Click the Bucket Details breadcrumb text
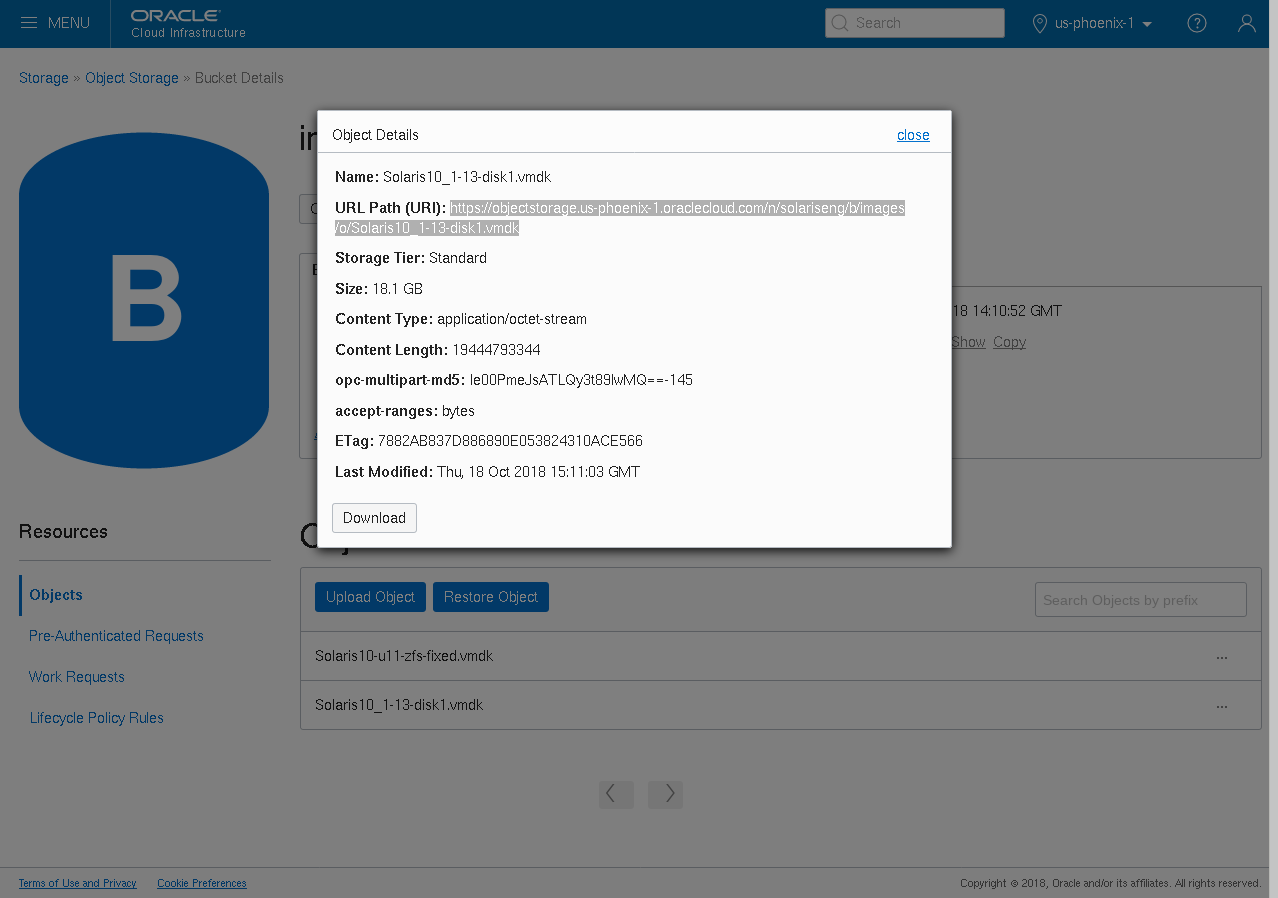Viewport: 1278px width, 898px height. [239, 78]
